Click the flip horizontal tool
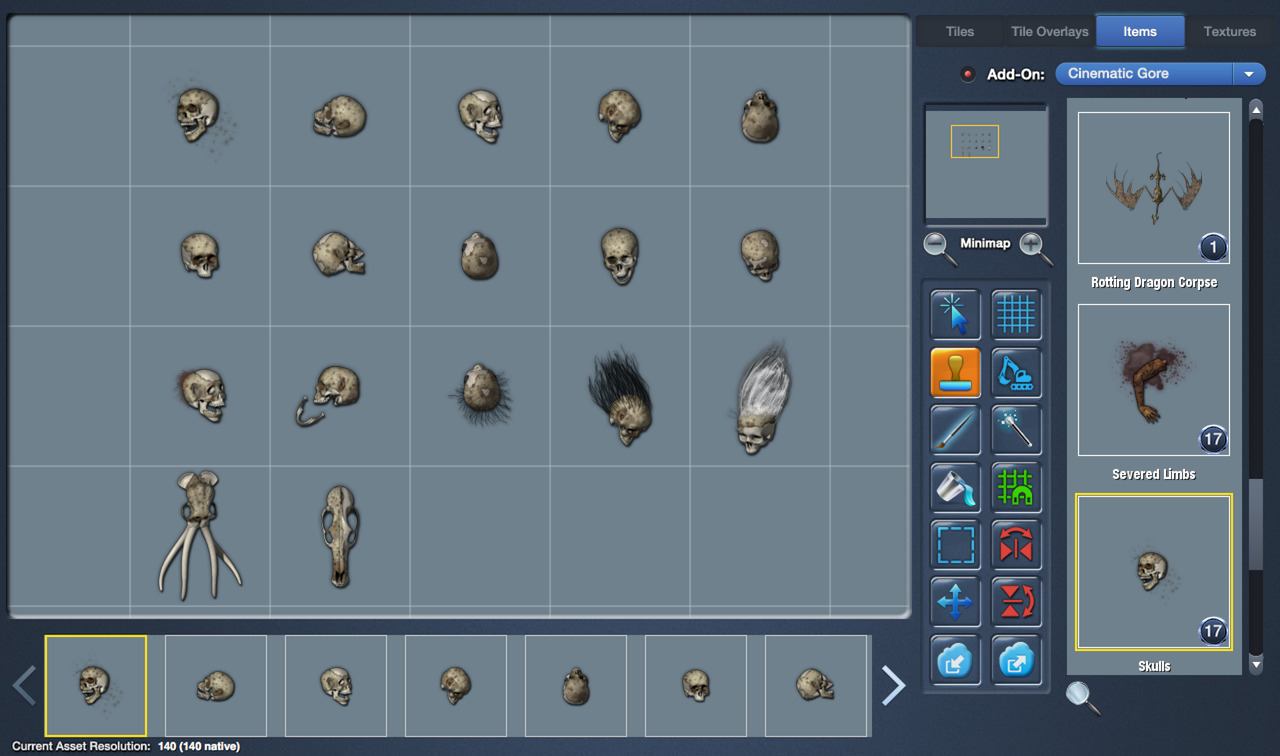Image resolution: width=1280 pixels, height=756 pixels. (1016, 545)
